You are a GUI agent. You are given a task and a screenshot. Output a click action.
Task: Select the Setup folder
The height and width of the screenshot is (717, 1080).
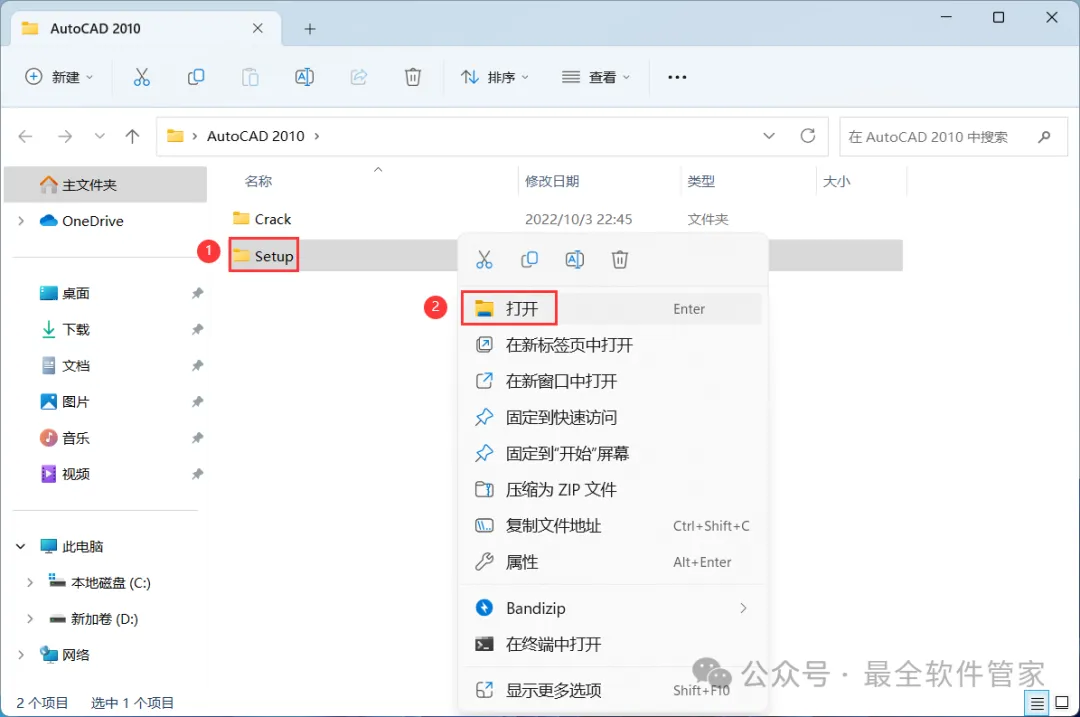pyautogui.click(x=264, y=256)
